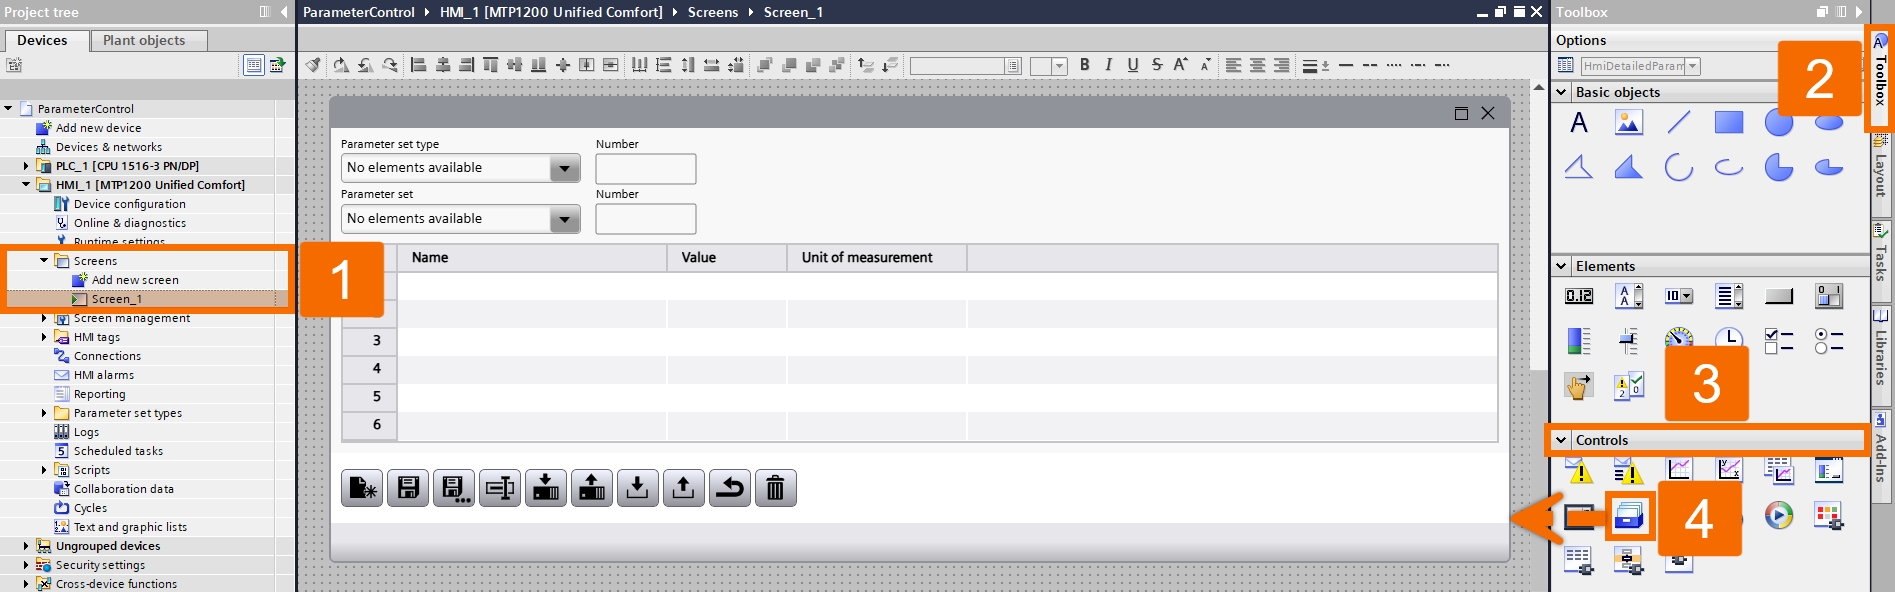Select the Slider element

[1629, 341]
